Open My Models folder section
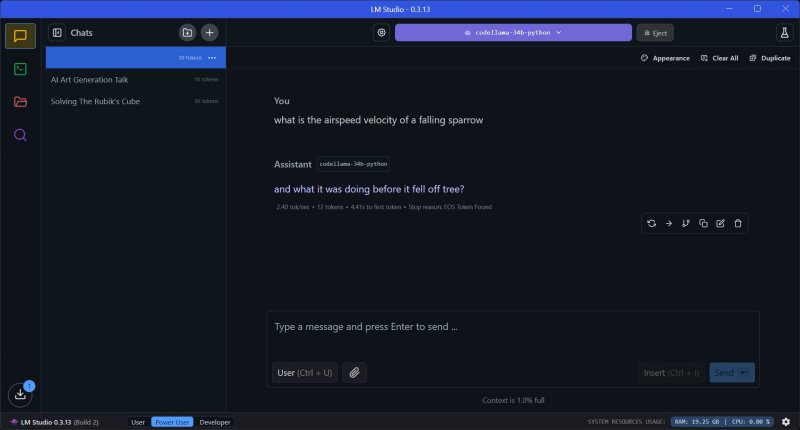 tap(20, 102)
